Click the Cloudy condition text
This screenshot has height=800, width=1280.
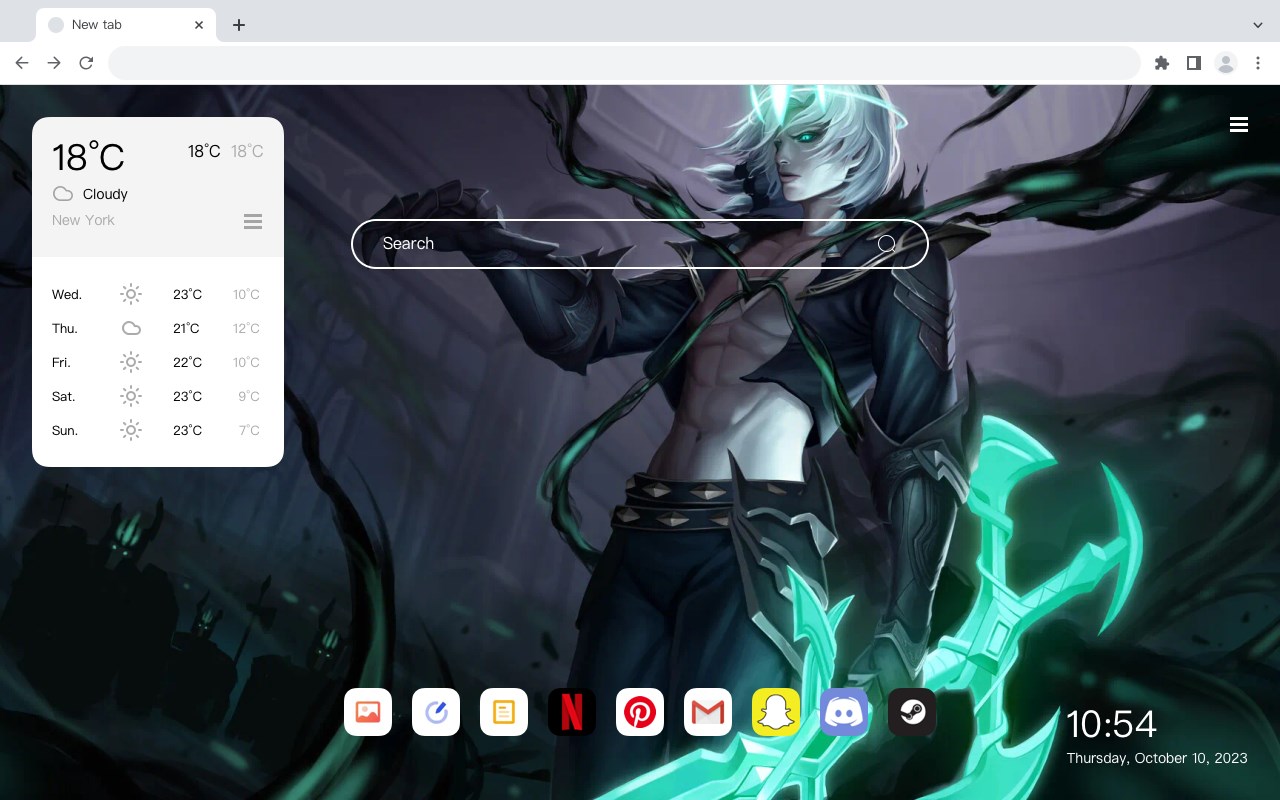pos(105,194)
